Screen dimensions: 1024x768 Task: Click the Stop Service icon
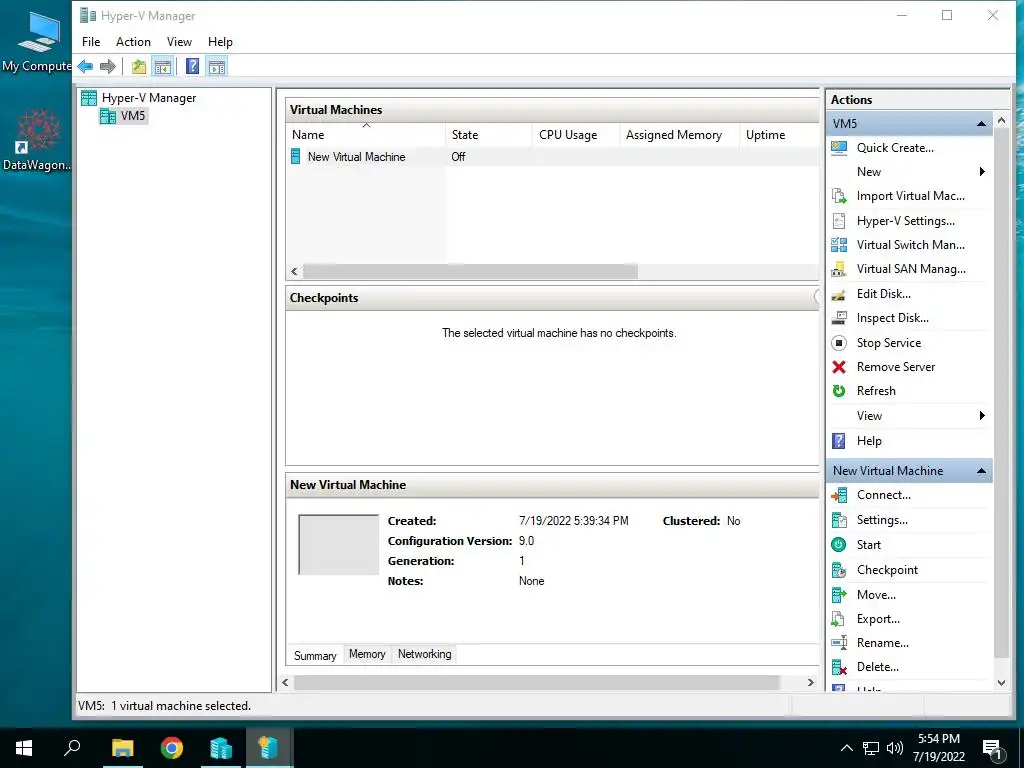point(839,343)
